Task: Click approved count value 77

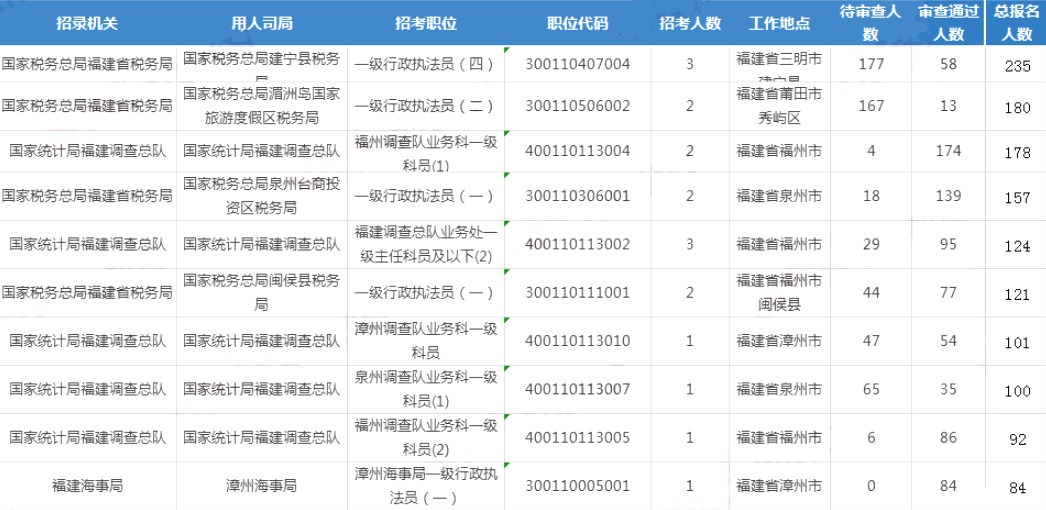Action: click(x=948, y=293)
